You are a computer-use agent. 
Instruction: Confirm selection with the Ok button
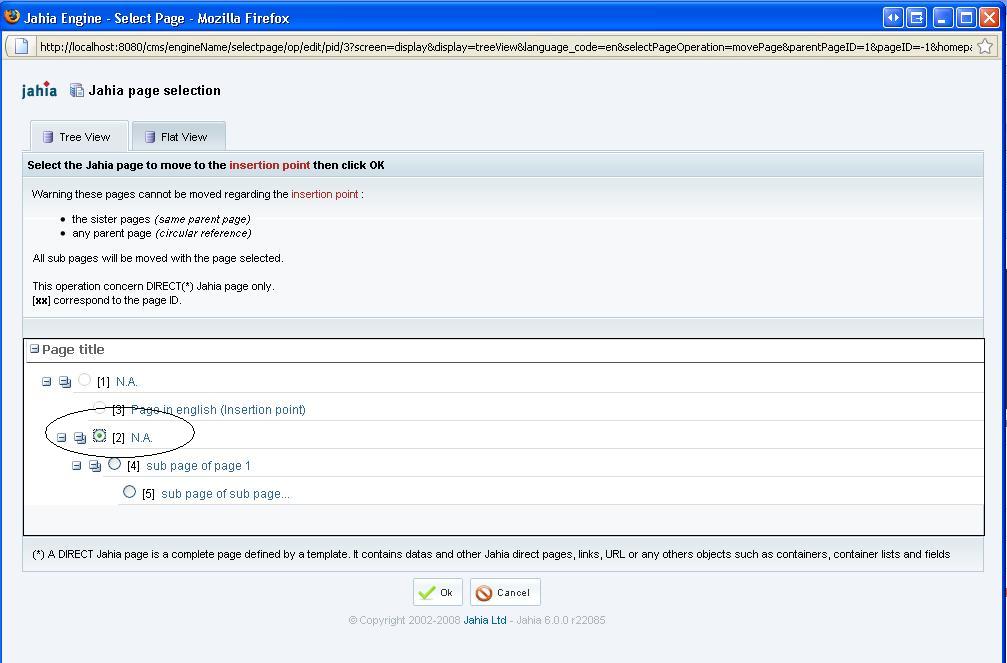click(437, 592)
